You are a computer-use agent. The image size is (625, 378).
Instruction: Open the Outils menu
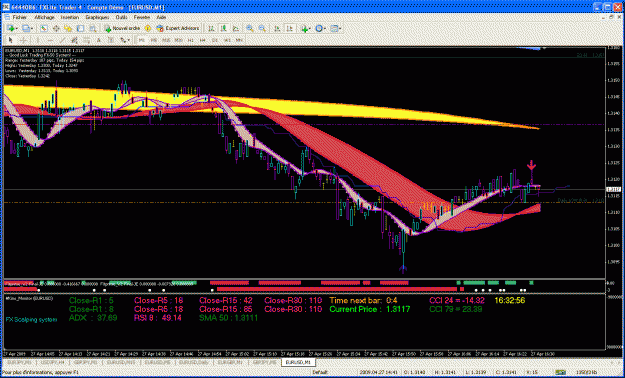pos(122,18)
